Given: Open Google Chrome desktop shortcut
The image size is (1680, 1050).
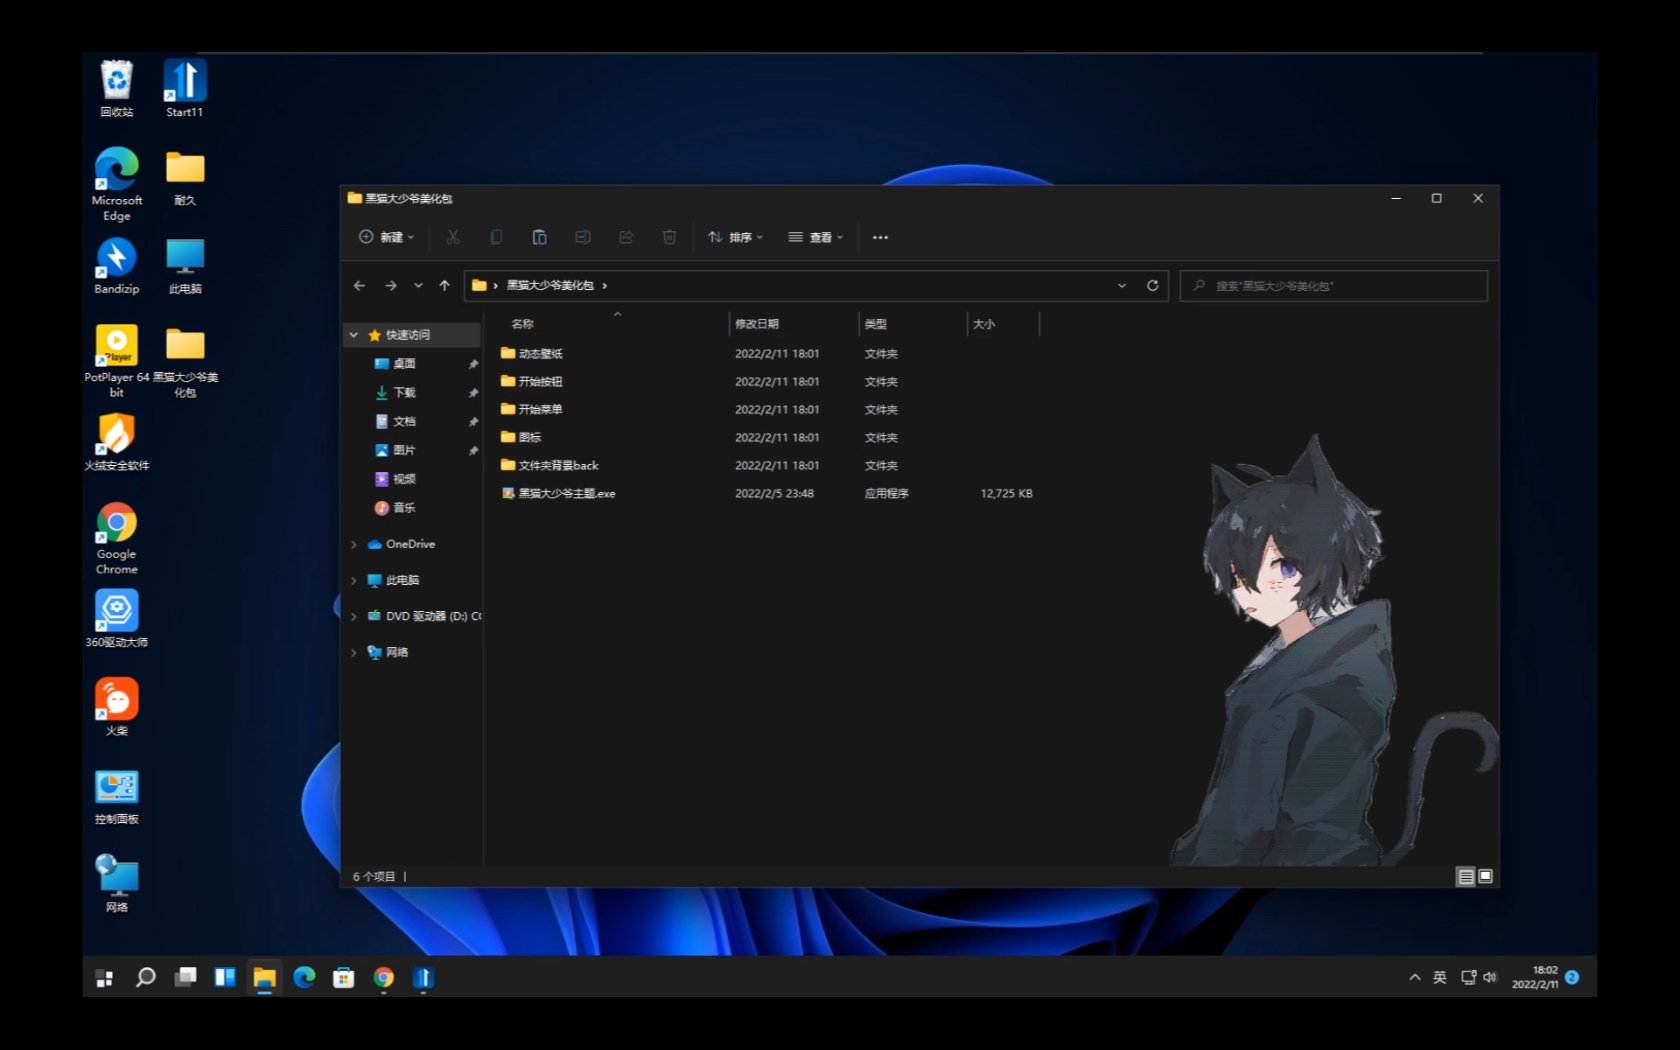Looking at the screenshot, I should coord(117,537).
